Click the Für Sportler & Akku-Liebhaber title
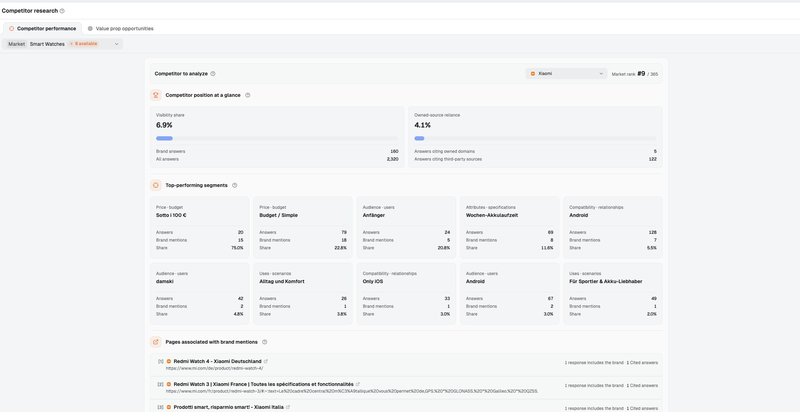The image size is (800, 412). pos(606,281)
